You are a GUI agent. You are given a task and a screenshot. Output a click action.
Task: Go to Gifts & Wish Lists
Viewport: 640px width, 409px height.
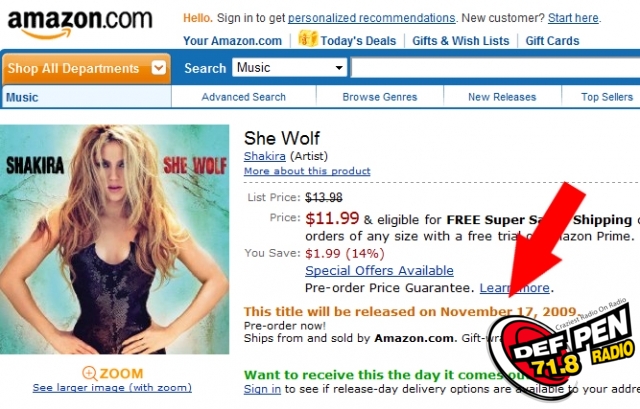coord(460,41)
